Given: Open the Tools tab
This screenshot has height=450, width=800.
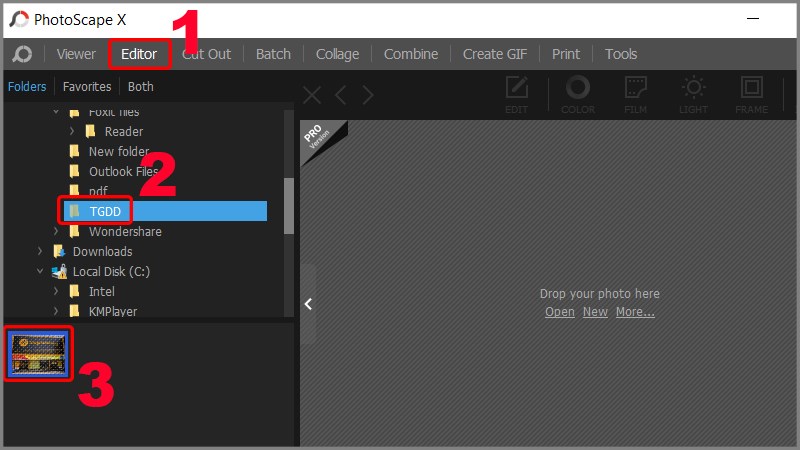Looking at the screenshot, I should (621, 54).
